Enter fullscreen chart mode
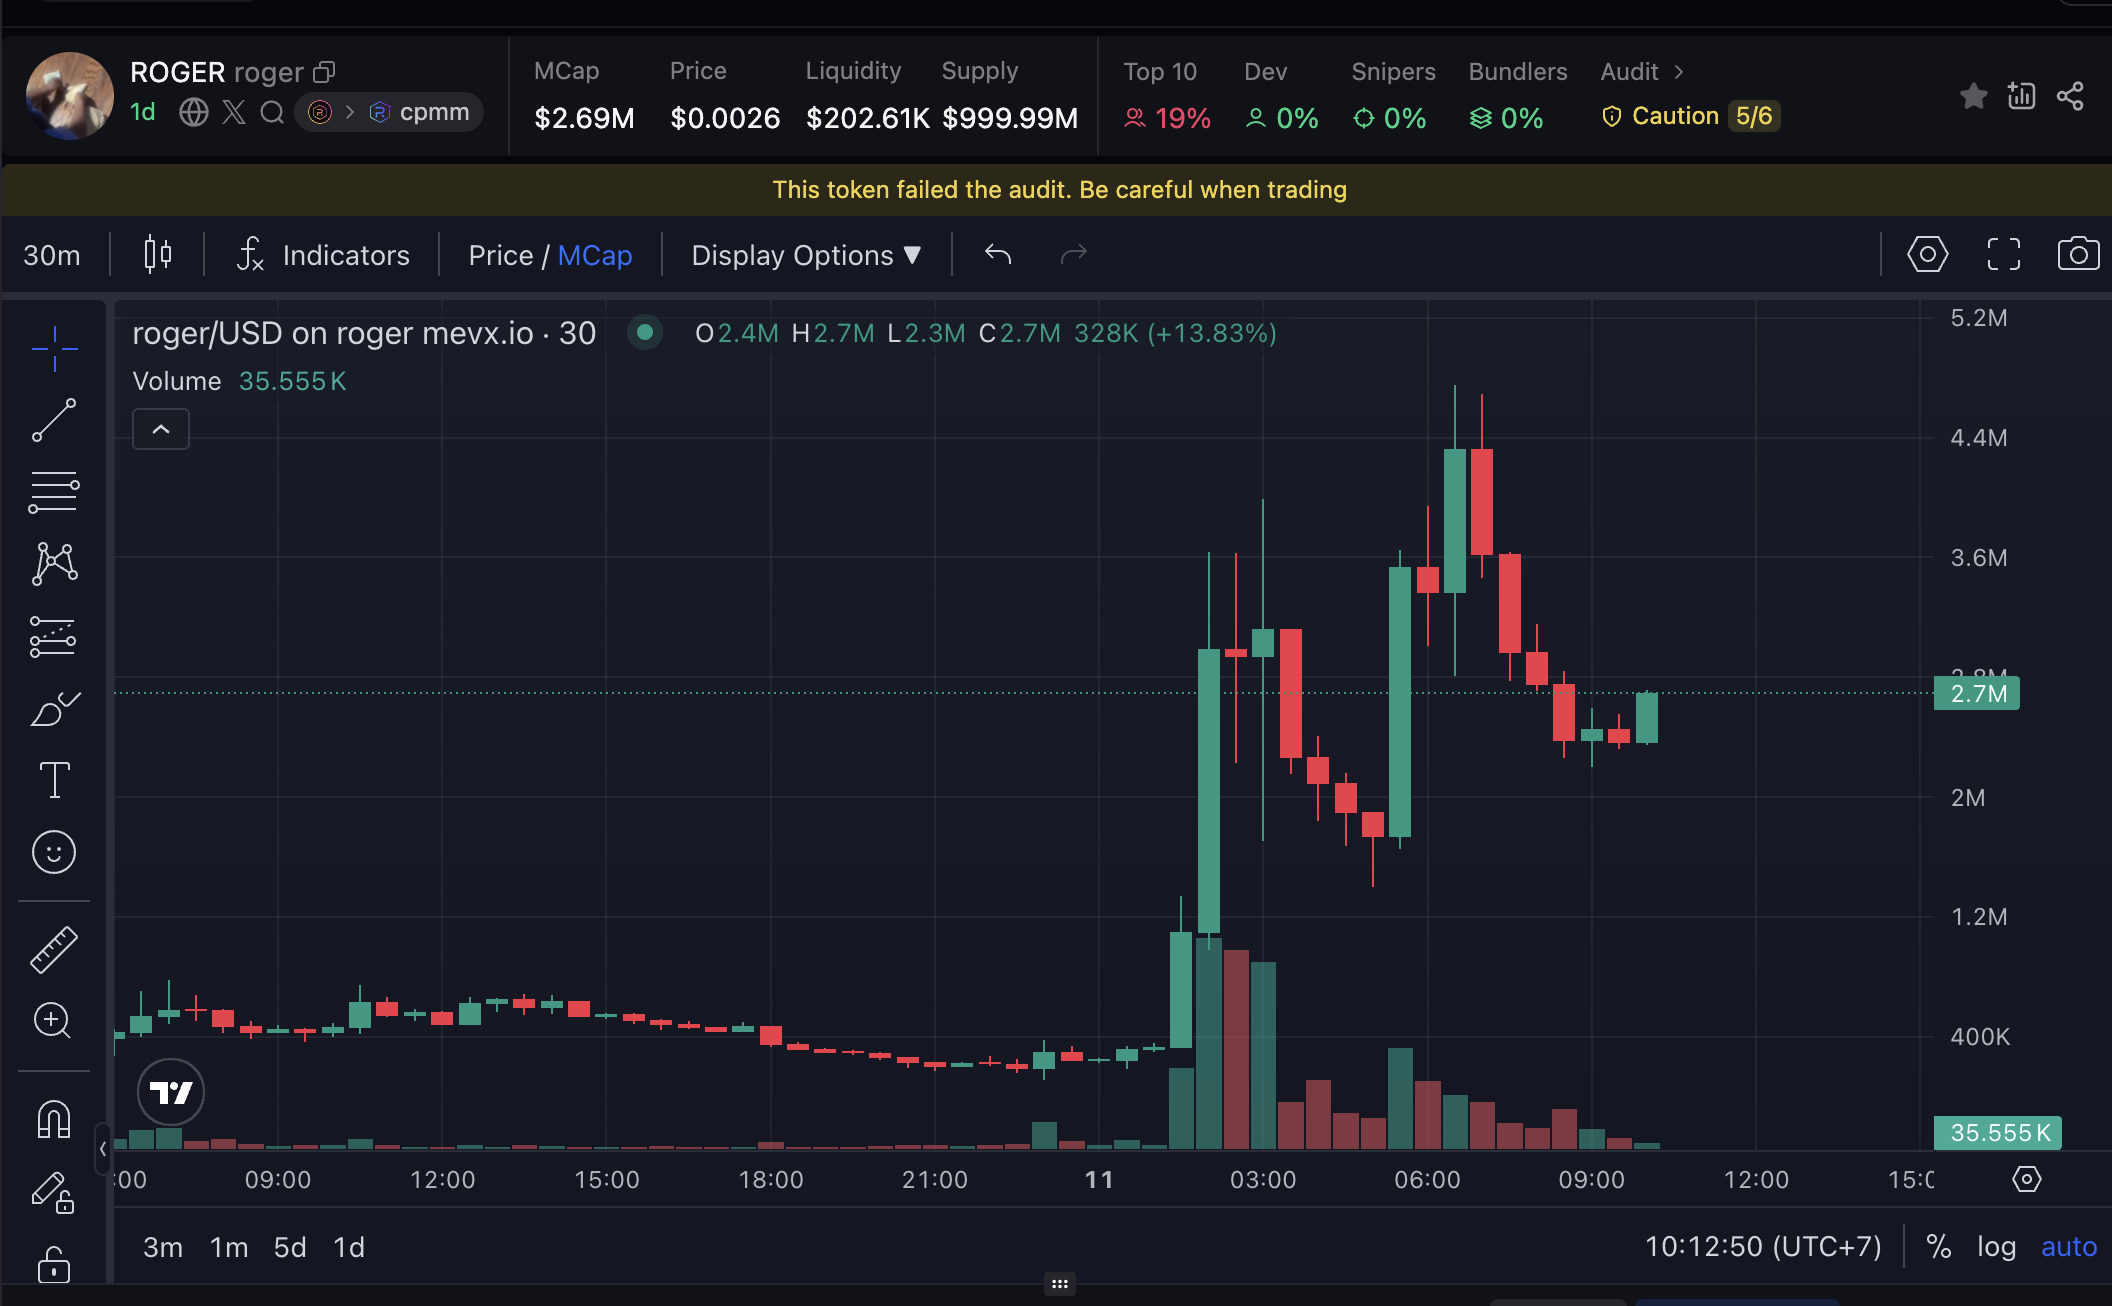This screenshot has width=2112, height=1306. 2003,254
